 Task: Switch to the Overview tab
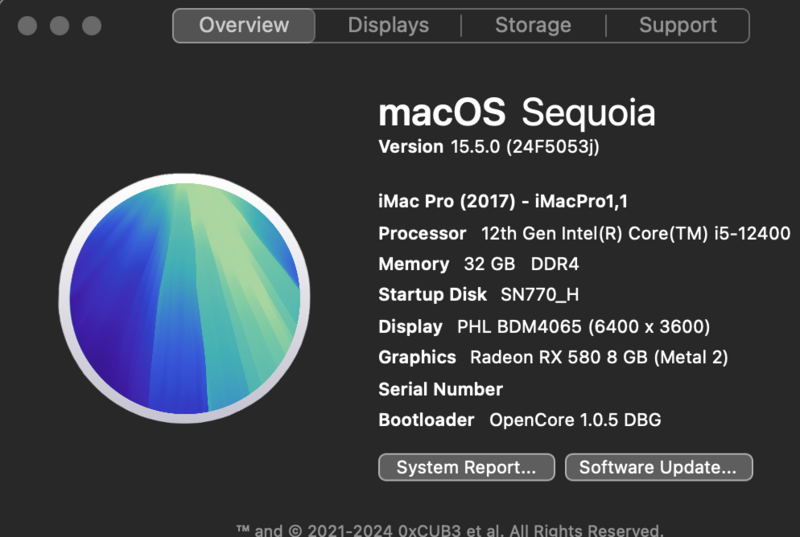[244, 25]
